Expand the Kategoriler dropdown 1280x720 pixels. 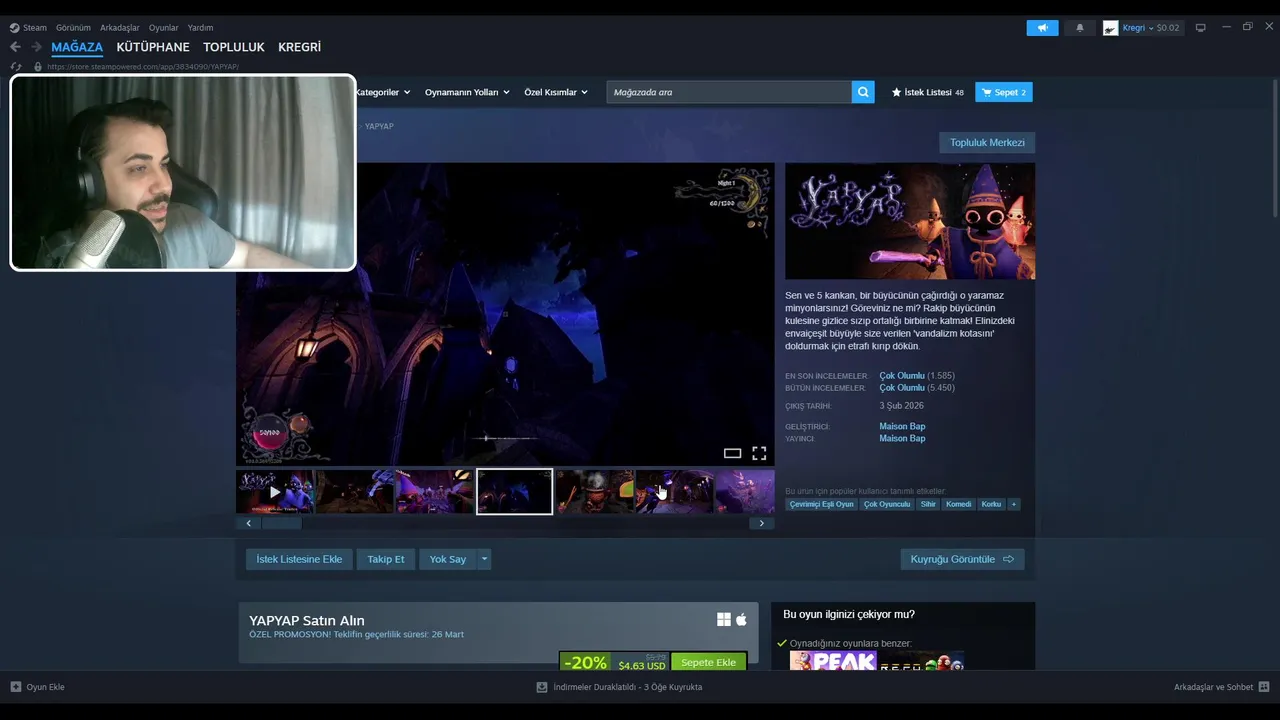[x=382, y=92]
